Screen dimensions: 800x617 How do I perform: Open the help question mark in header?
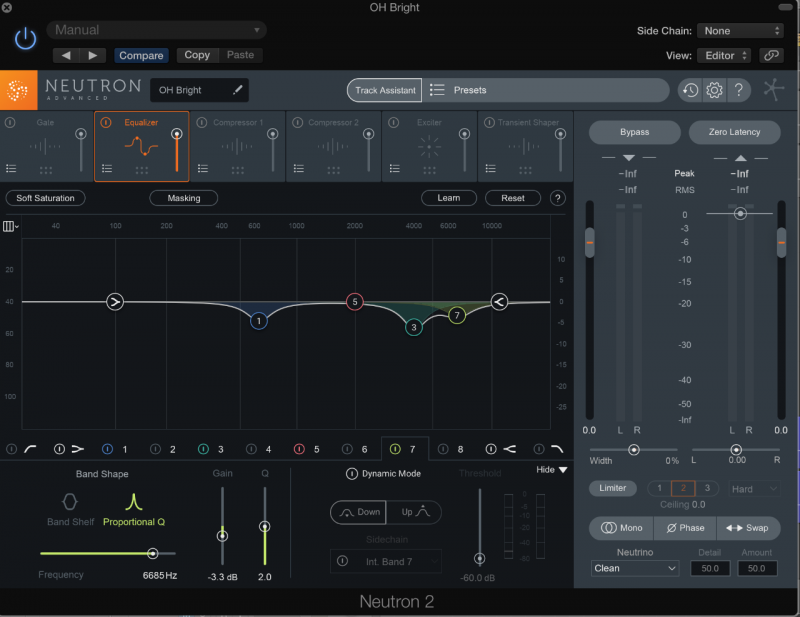pyautogui.click(x=738, y=90)
